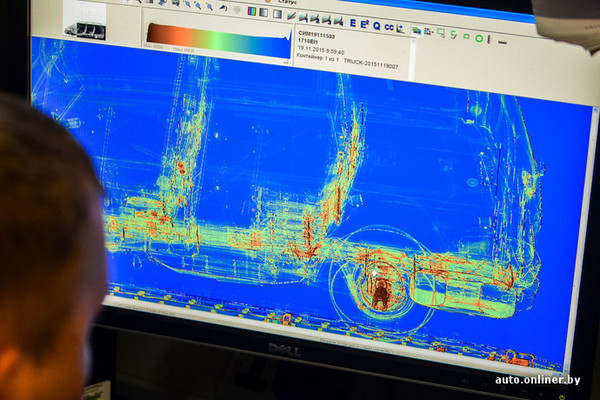Click the date 19.11.2015 9:59:40
This screenshot has width=600, height=400.
[321, 50]
